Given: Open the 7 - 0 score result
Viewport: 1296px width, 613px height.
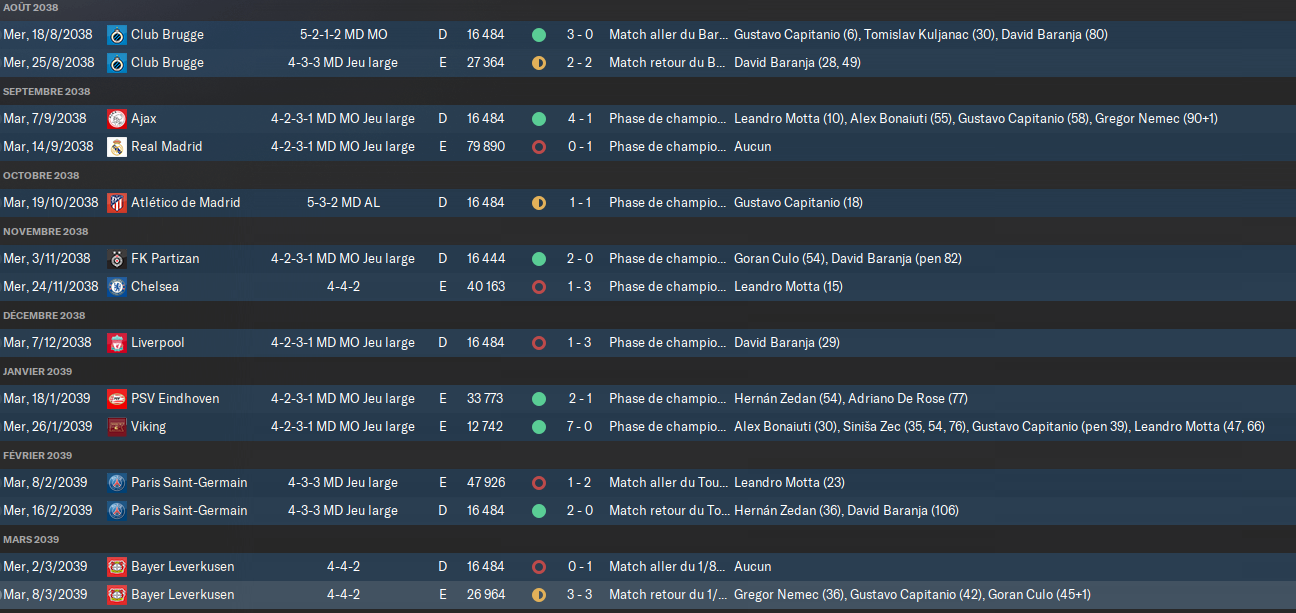Looking at the screenshot, I should click(580, 426).
